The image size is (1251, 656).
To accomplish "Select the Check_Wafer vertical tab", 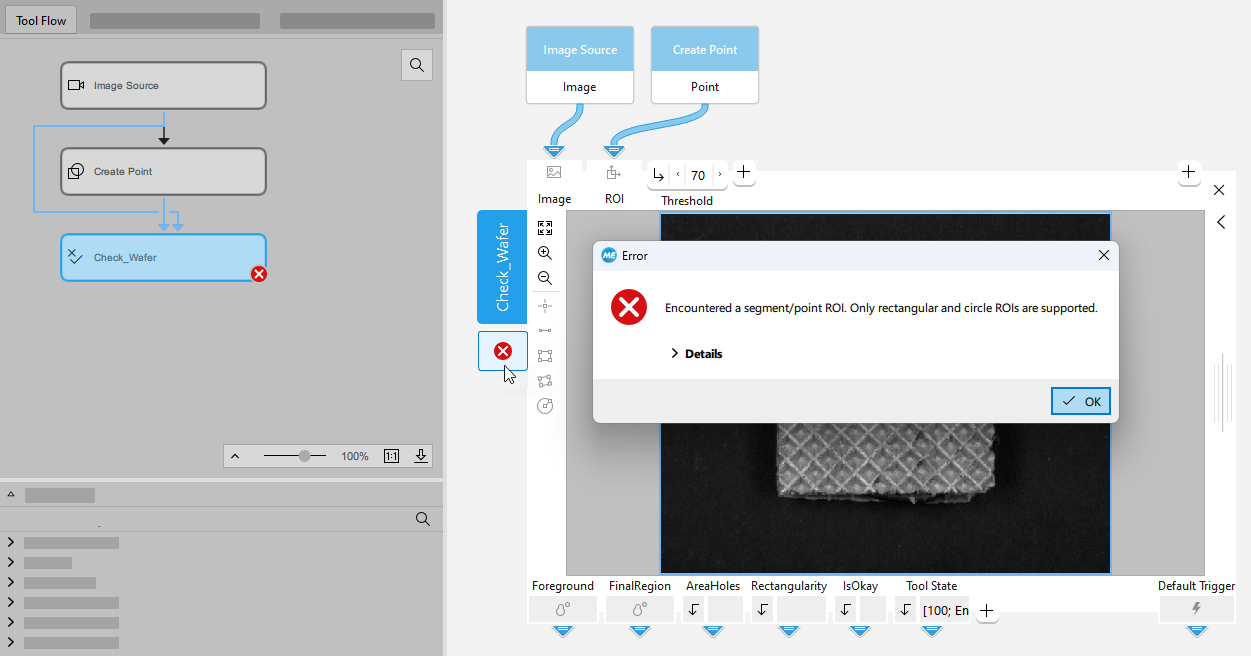I will click(502, 267).
